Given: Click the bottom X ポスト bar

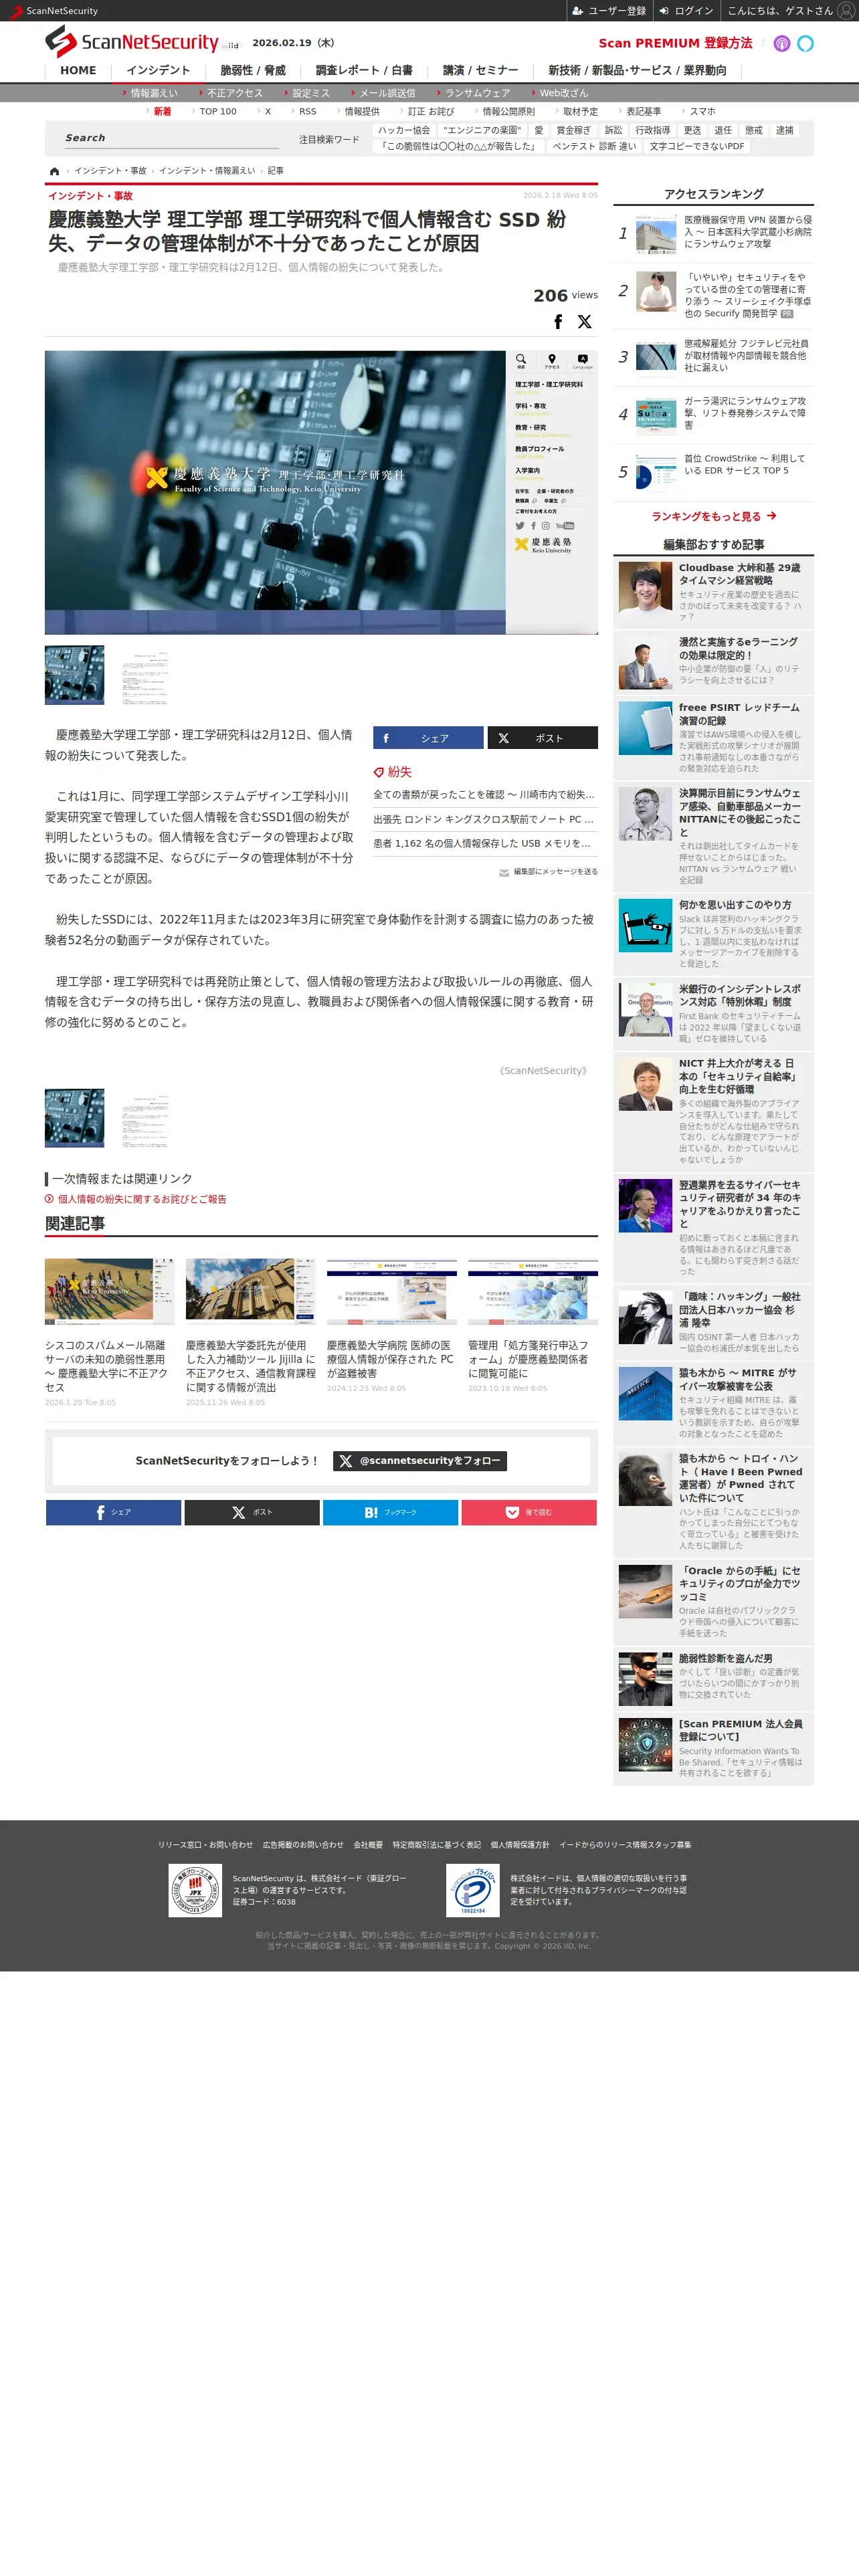Looking at the screenshot, I should (x=252, y=1512).
